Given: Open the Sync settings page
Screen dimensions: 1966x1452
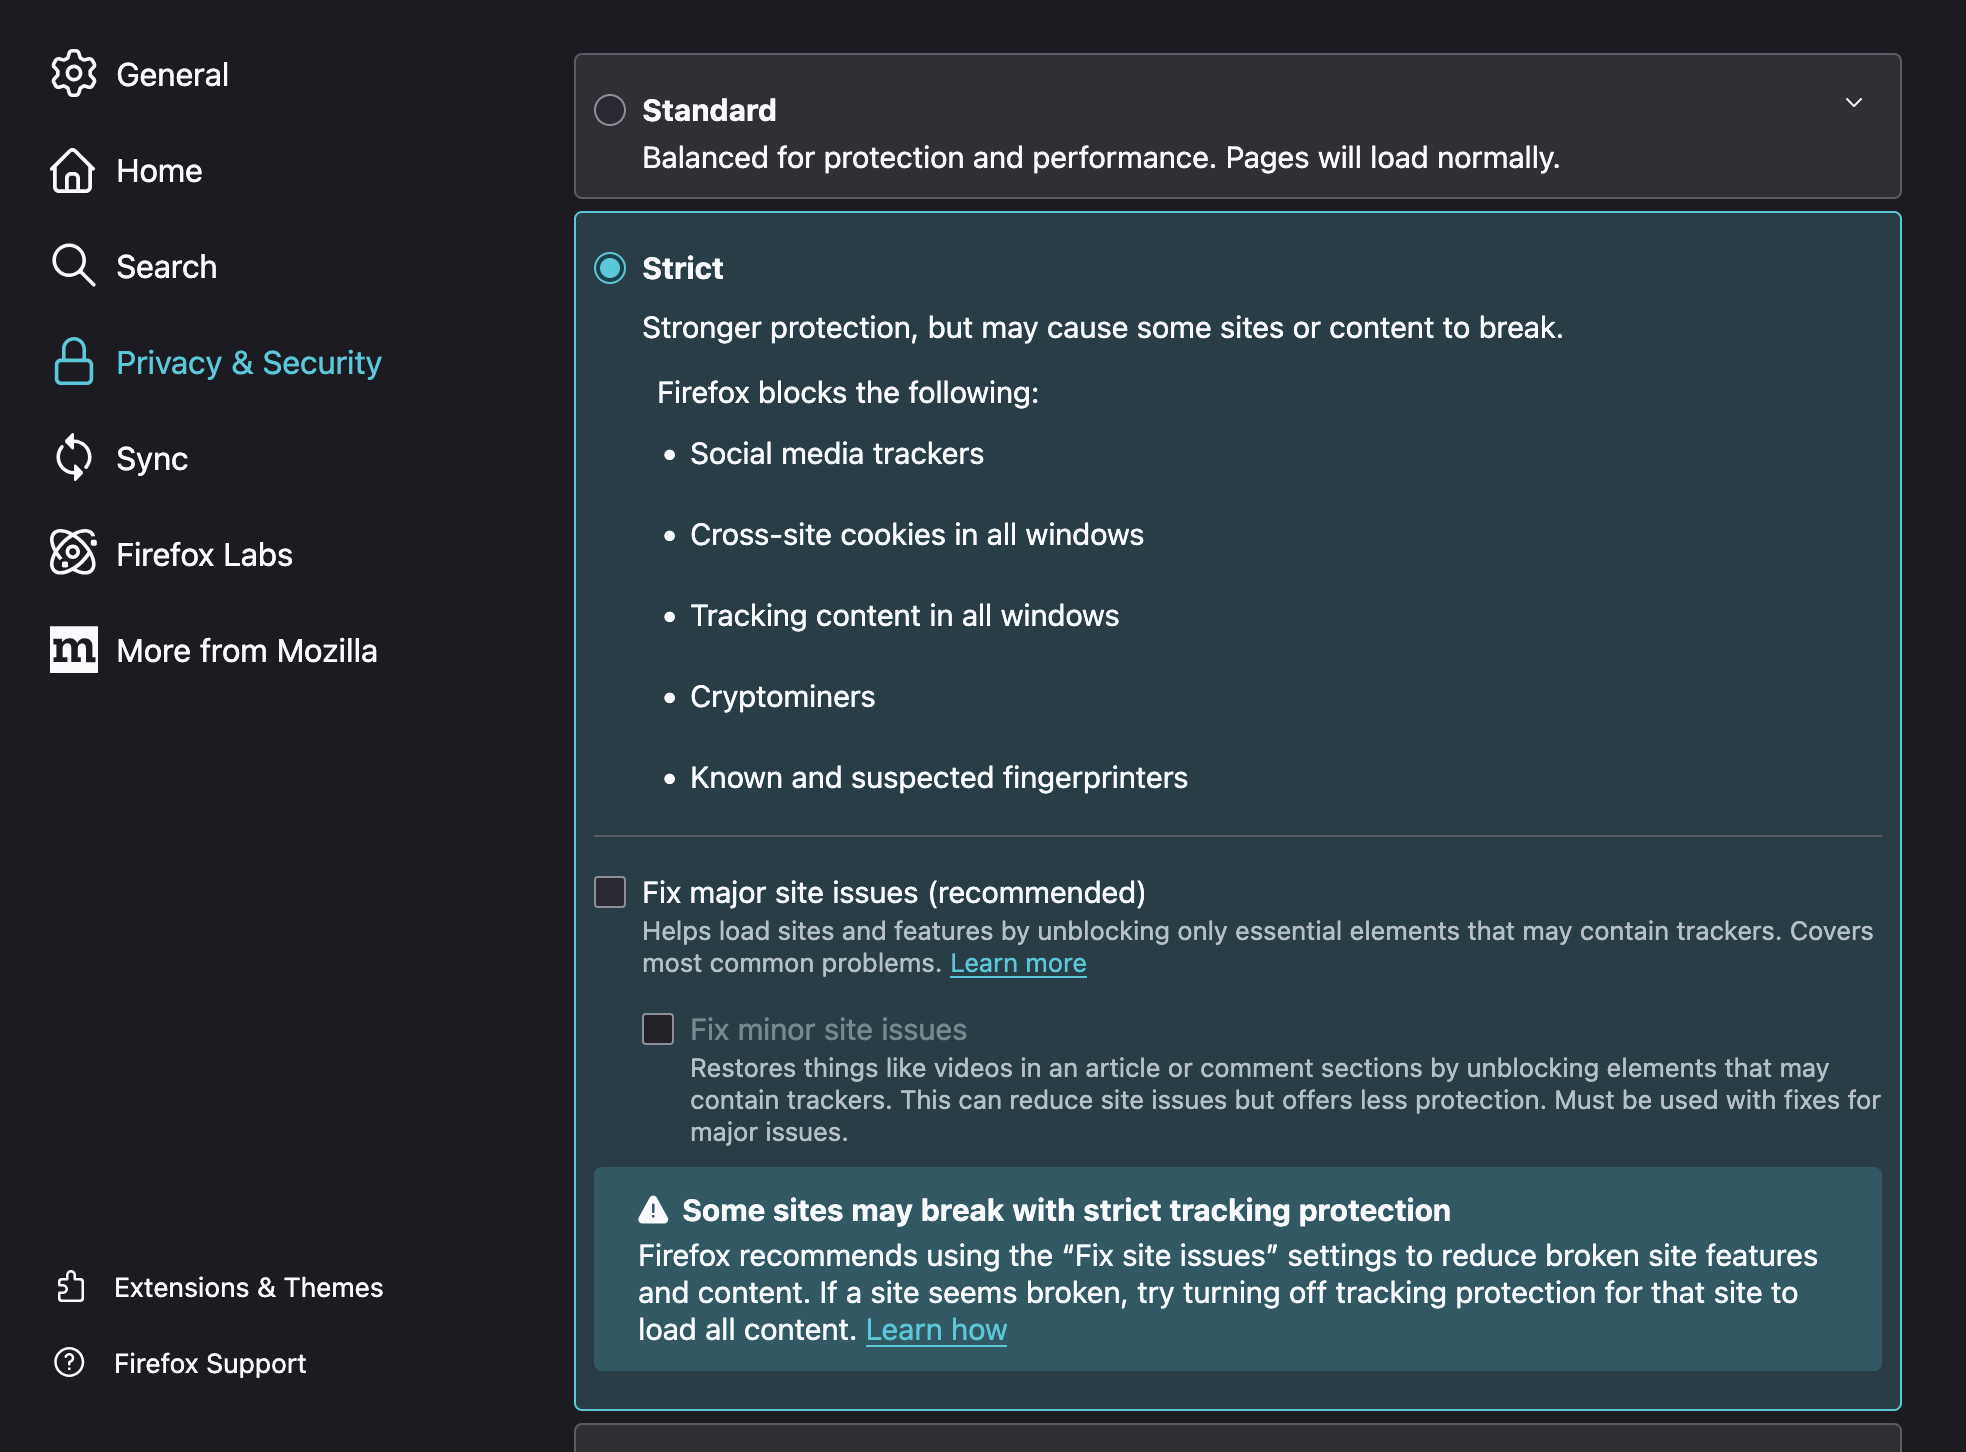Looking at the screenshot, I should pyautogui.click(x=152, y=459).
